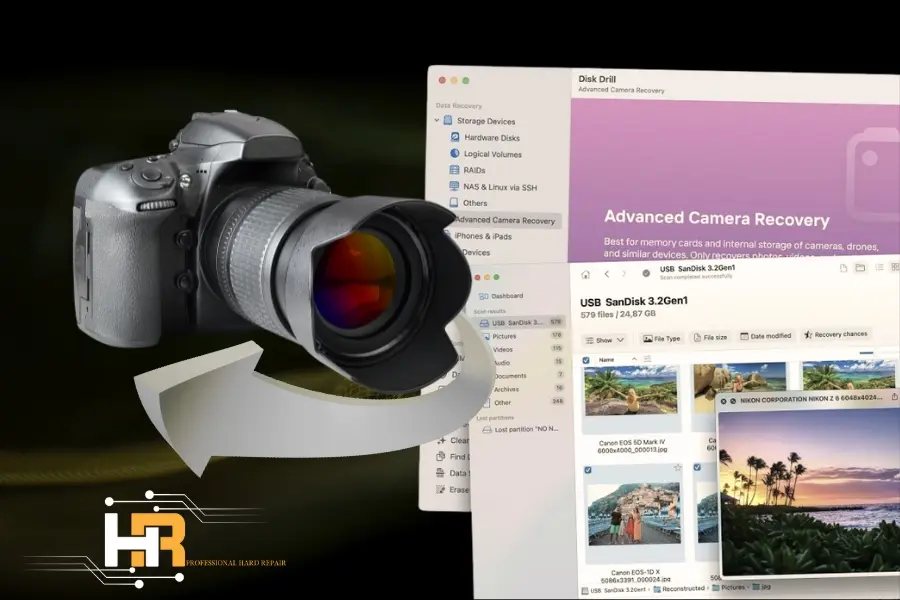Click the Hardware Disks sidebar icon
The width and height of the screenshot is (900, 600).
455,138
